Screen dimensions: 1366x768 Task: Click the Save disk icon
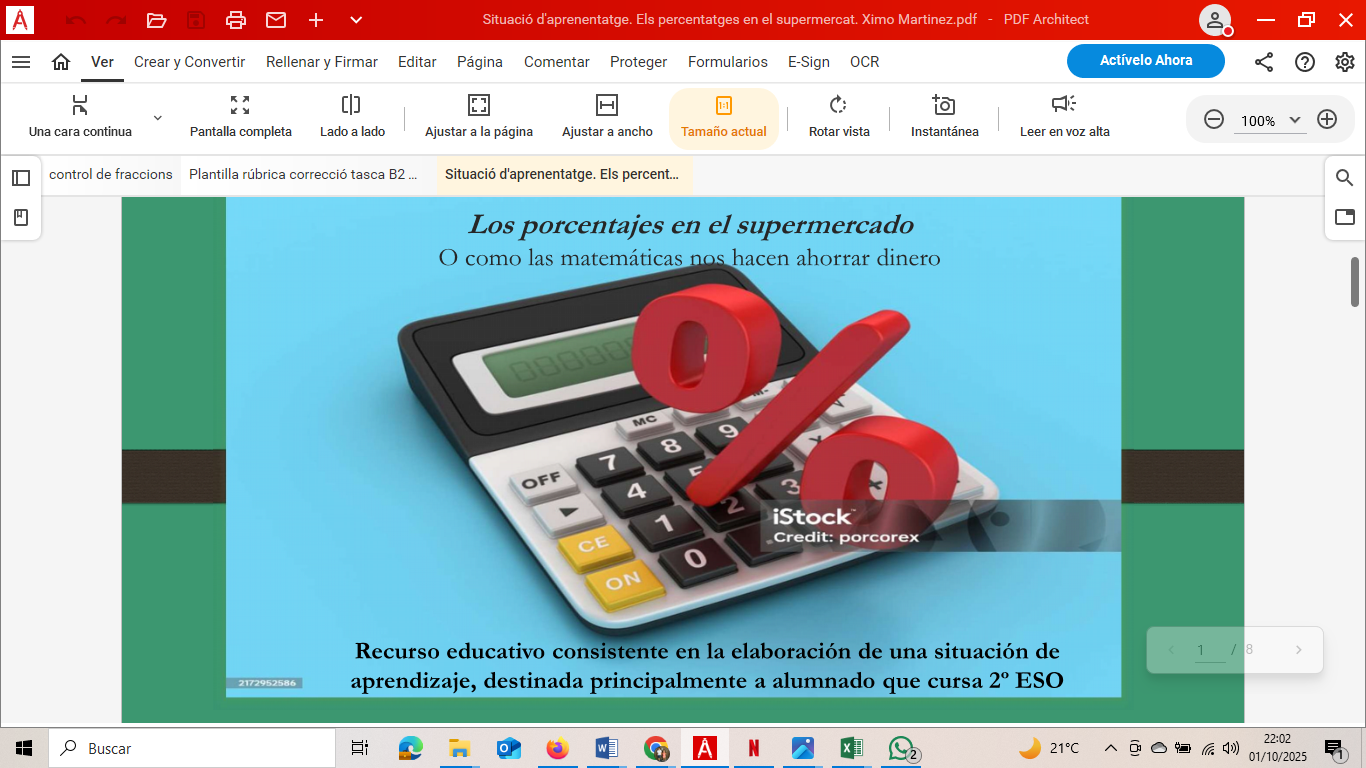[x=196, y=20]
